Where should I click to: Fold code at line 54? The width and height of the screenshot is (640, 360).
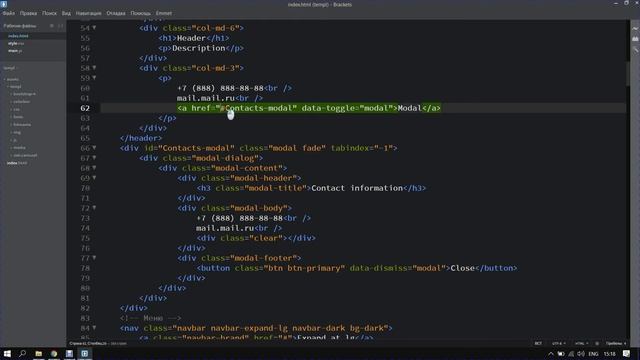coord(94,28)
